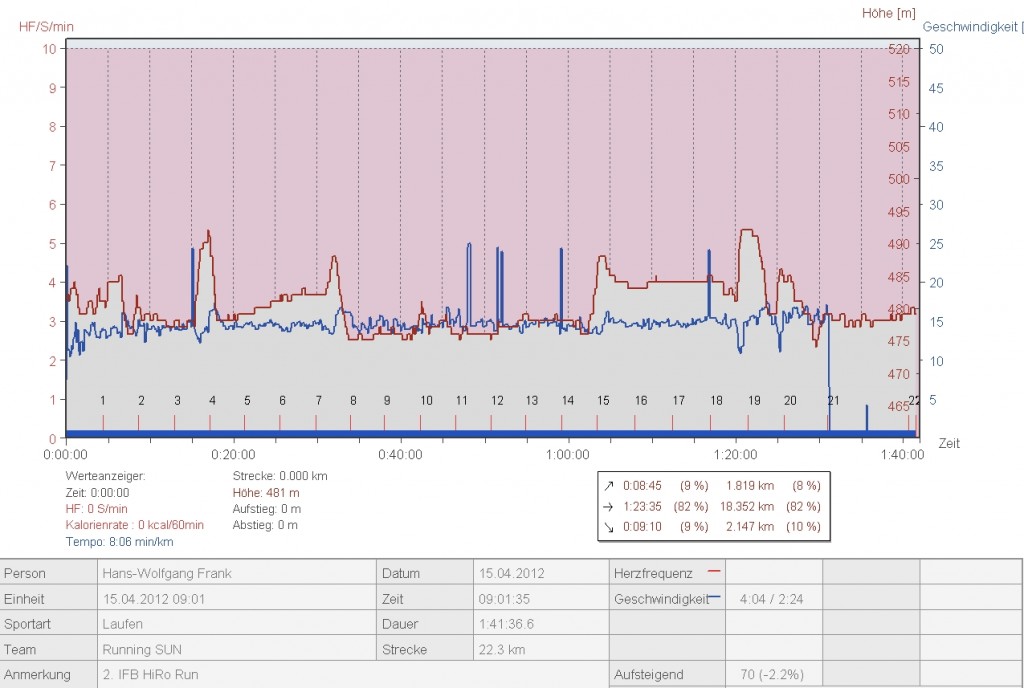1024x688 pixels.
Task: Click lap marker 1 on the chart
Action: [103, 401]
